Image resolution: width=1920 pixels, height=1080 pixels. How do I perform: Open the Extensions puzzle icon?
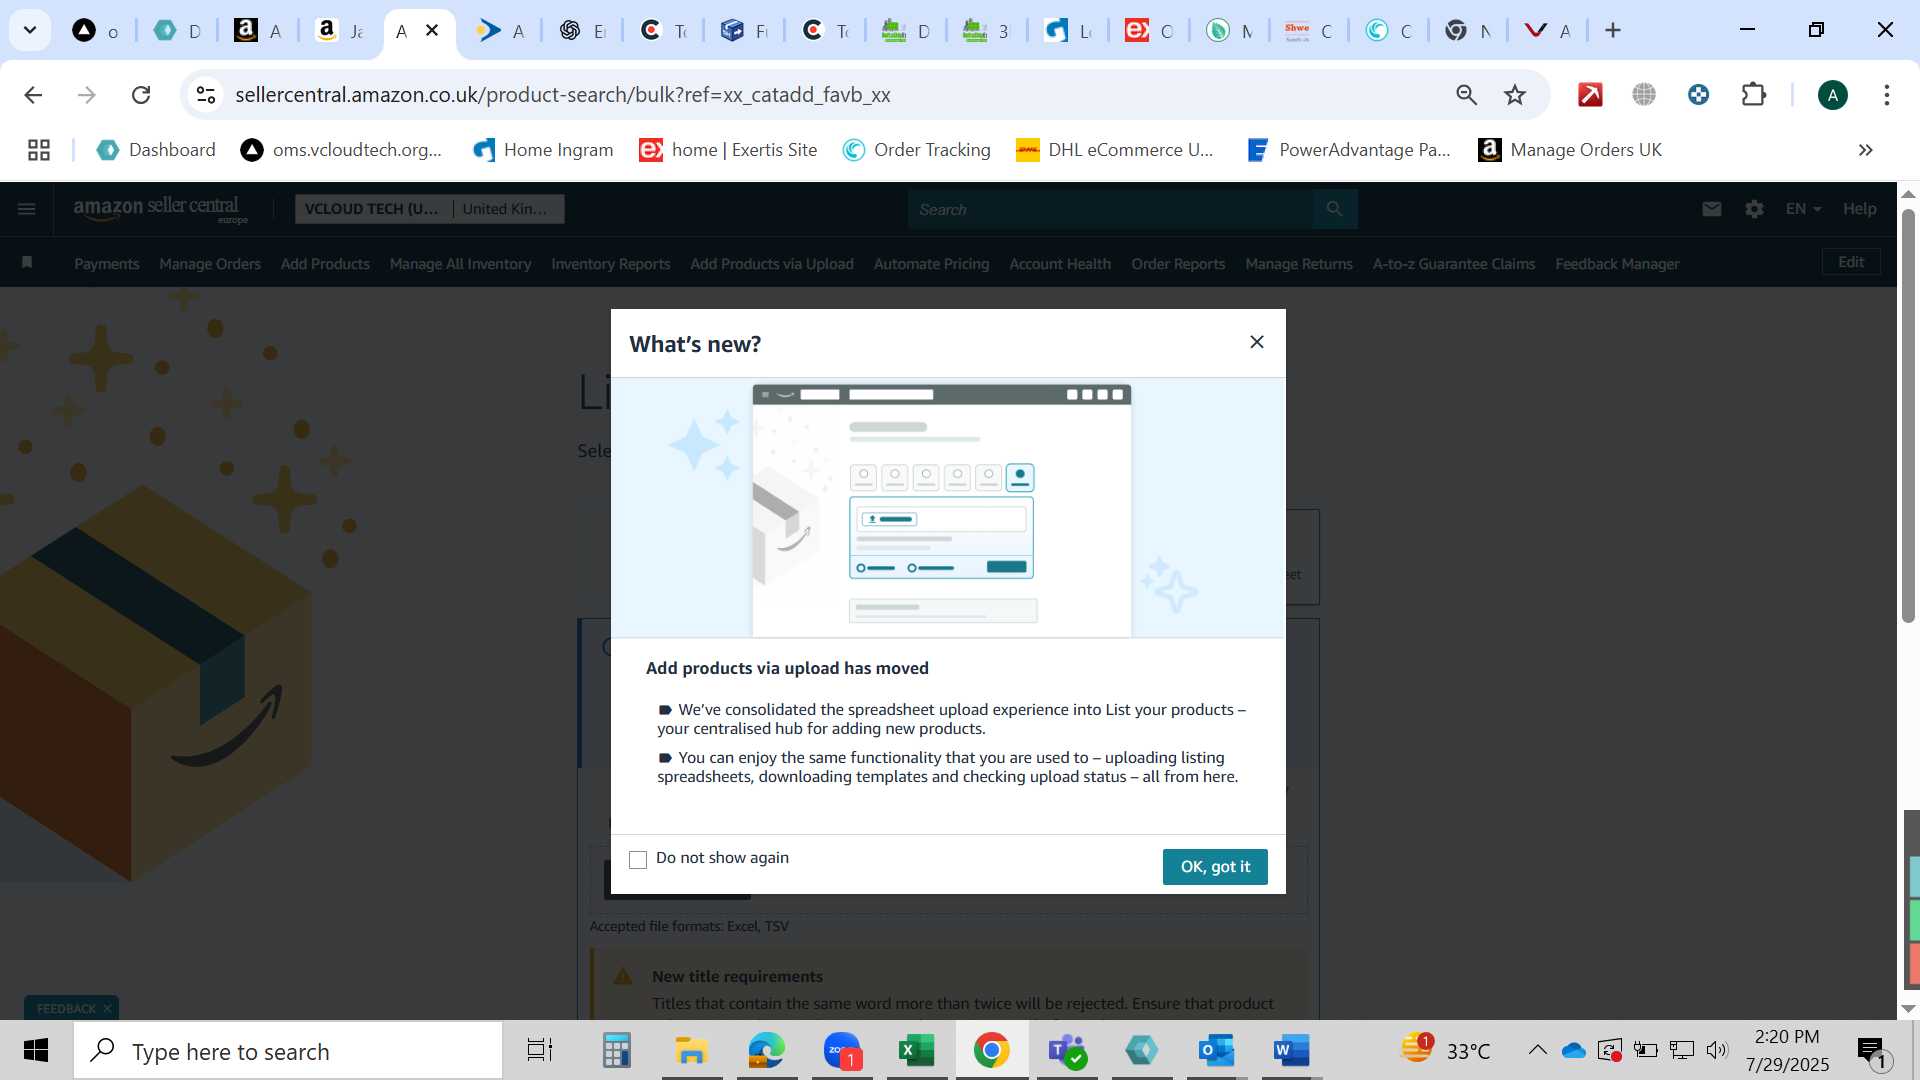(1753, 95)
